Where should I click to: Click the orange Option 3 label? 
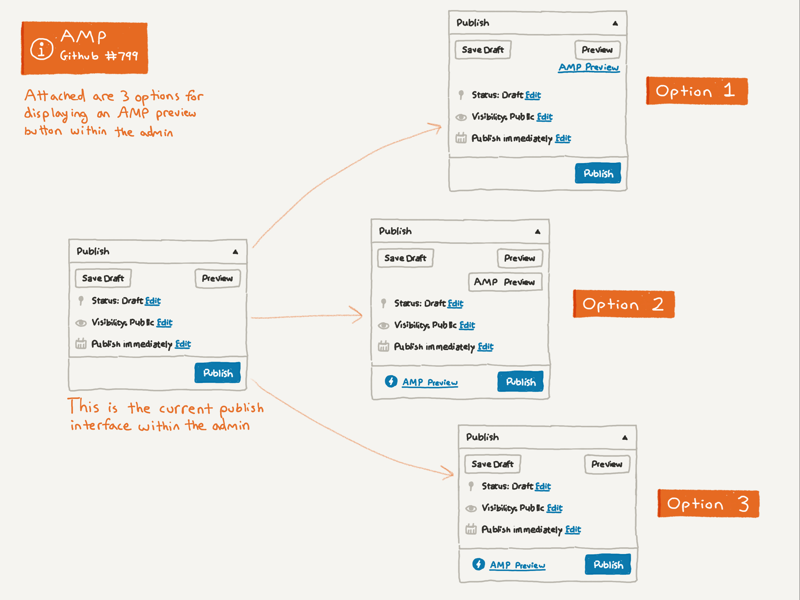point(708,504)
